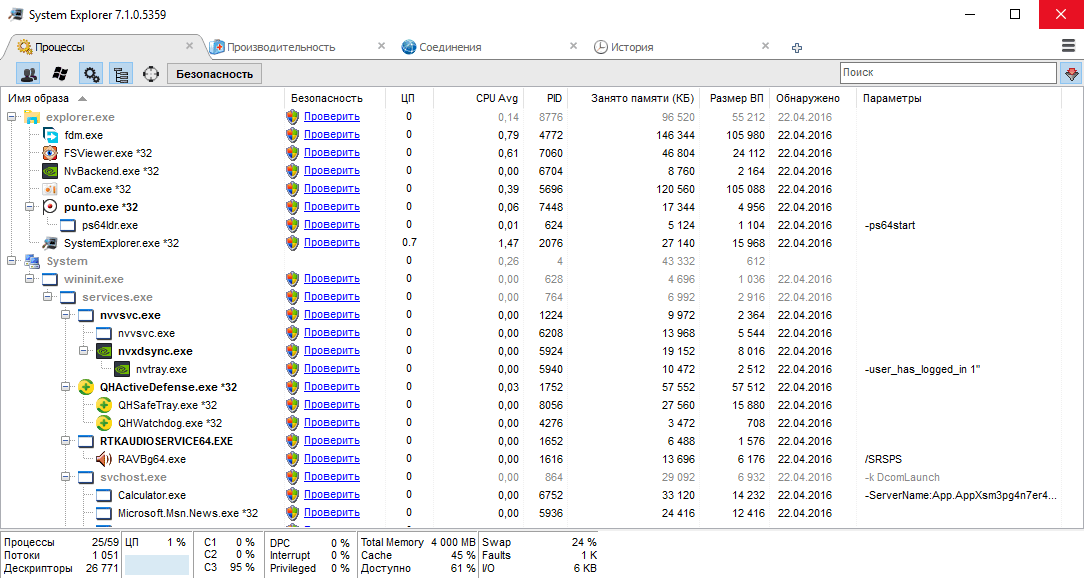Click the Безопасность toolbar button
The image size is (1084, 579).
pos(214,74)
